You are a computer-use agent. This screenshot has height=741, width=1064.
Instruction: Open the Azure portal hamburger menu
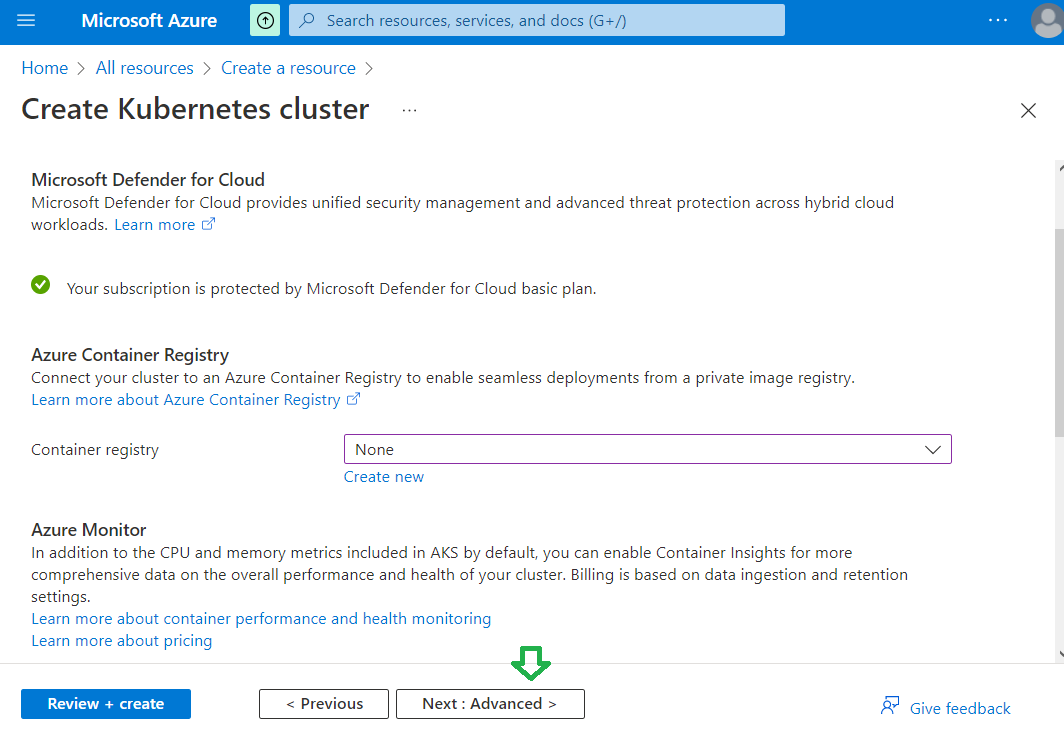coord(26,21)
